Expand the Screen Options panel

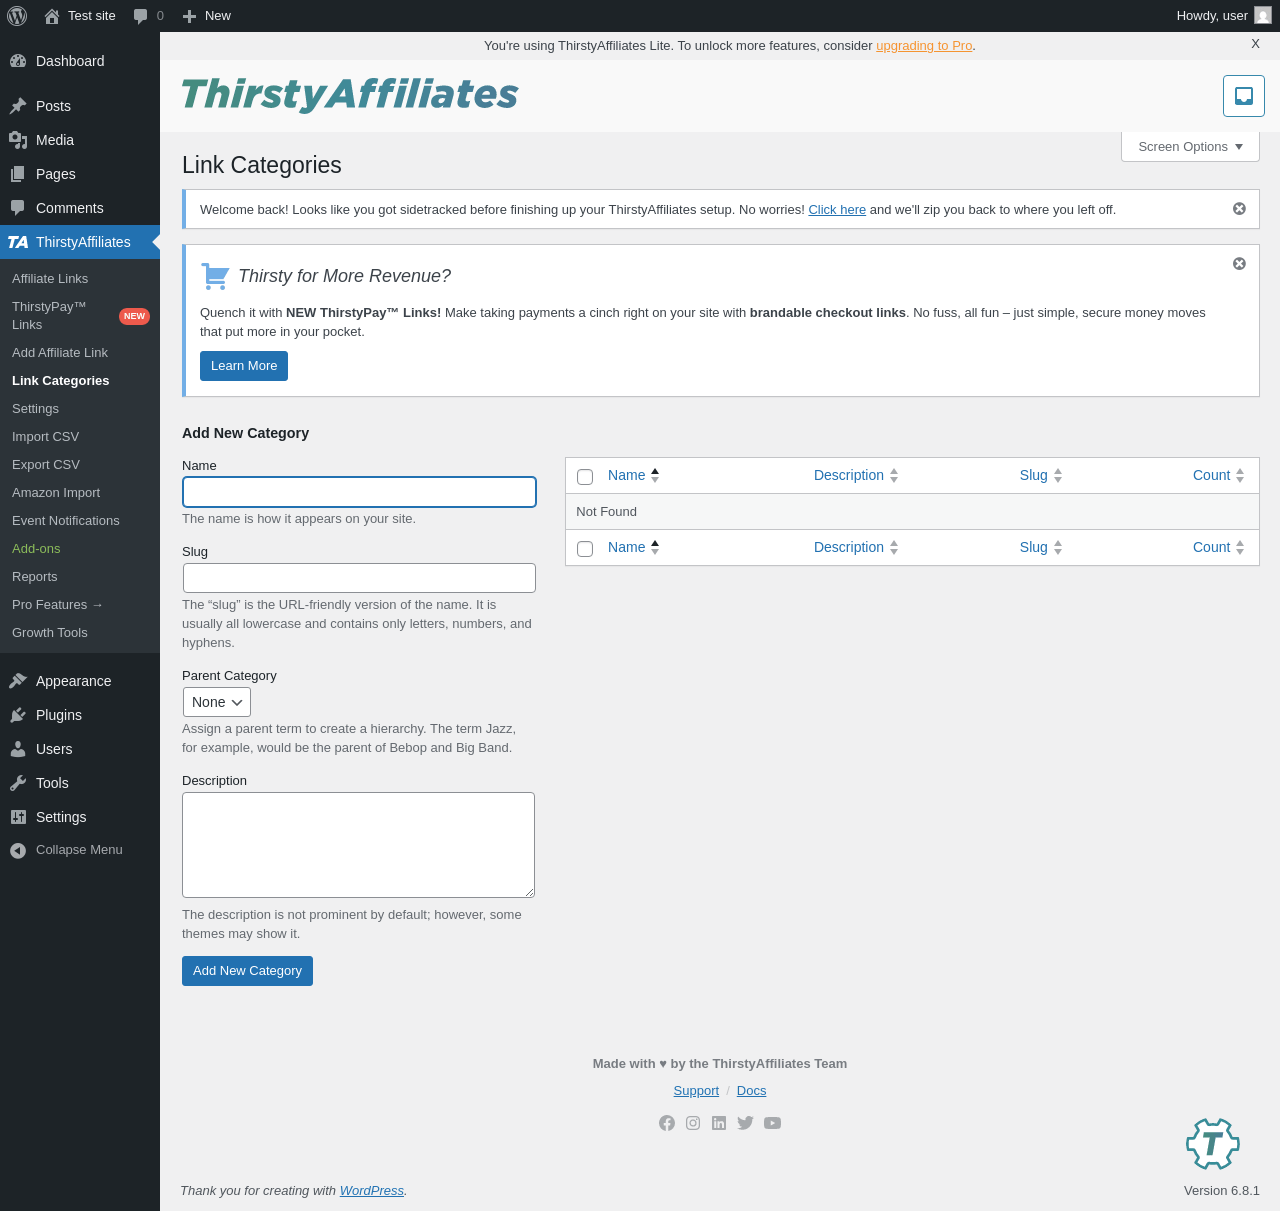tap(1190, 147)
